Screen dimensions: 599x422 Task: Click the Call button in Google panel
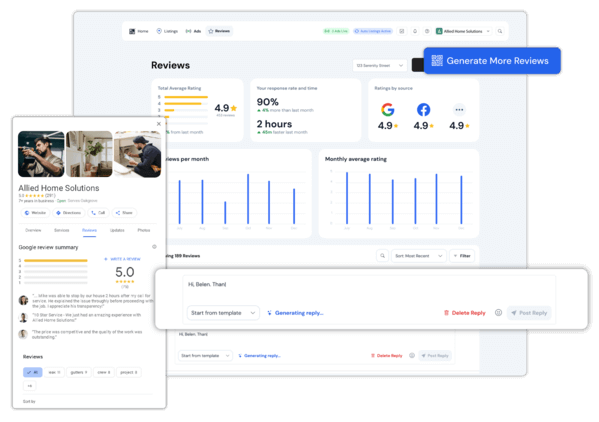tap(98, 213)
